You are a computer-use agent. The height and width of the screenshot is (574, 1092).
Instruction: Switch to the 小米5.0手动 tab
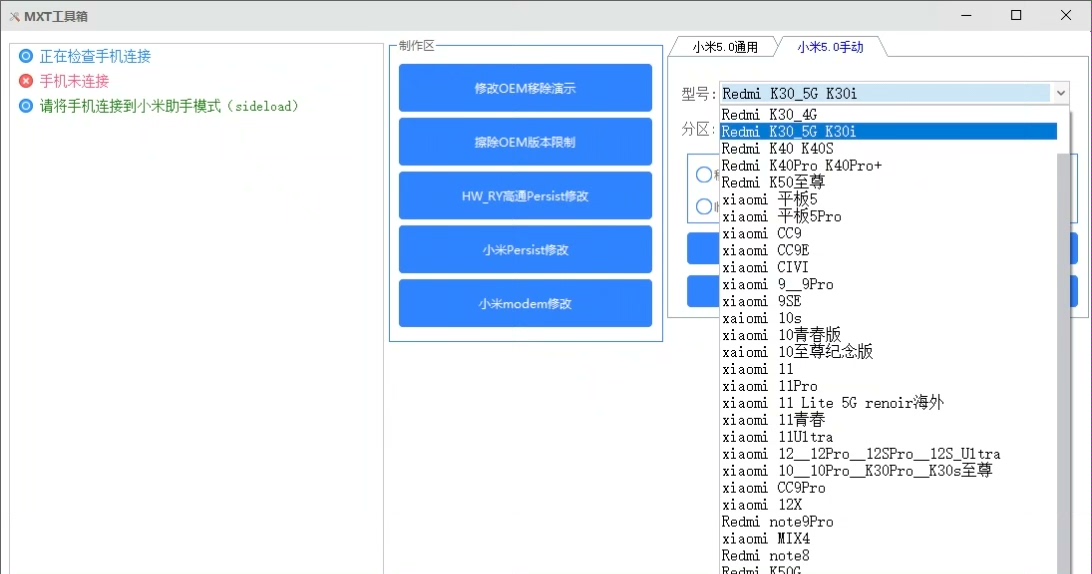pos(830,47)
